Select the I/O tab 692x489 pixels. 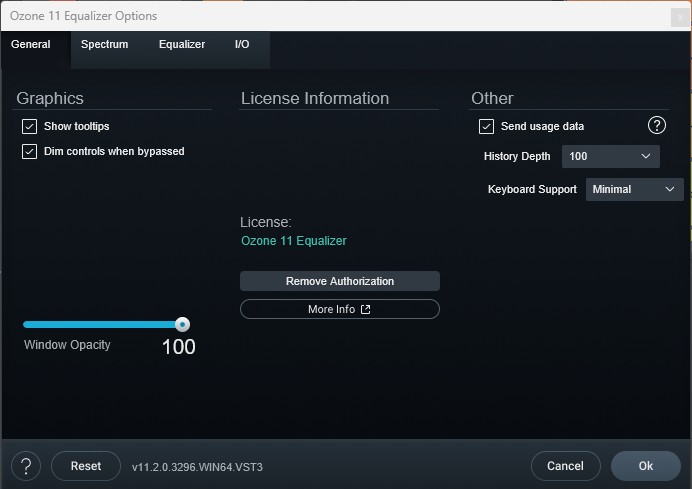click(x=242, y=45)
